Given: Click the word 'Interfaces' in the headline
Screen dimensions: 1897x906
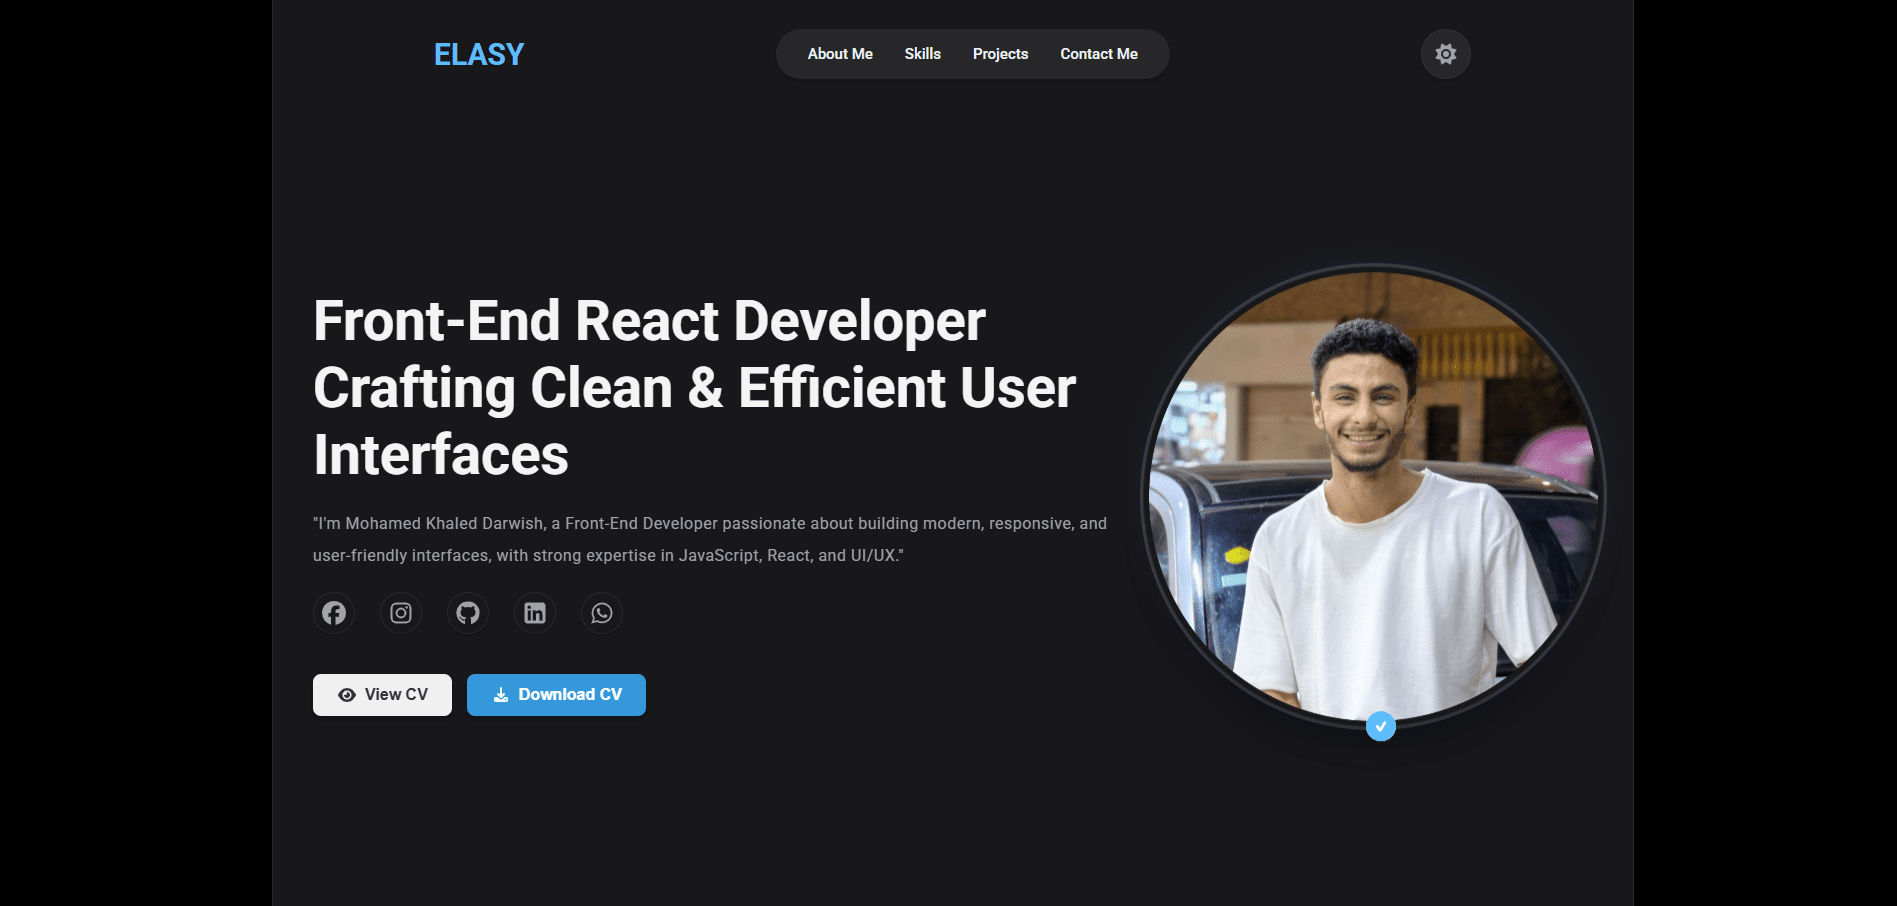Looking at the screenshot, I should [441, 456].
